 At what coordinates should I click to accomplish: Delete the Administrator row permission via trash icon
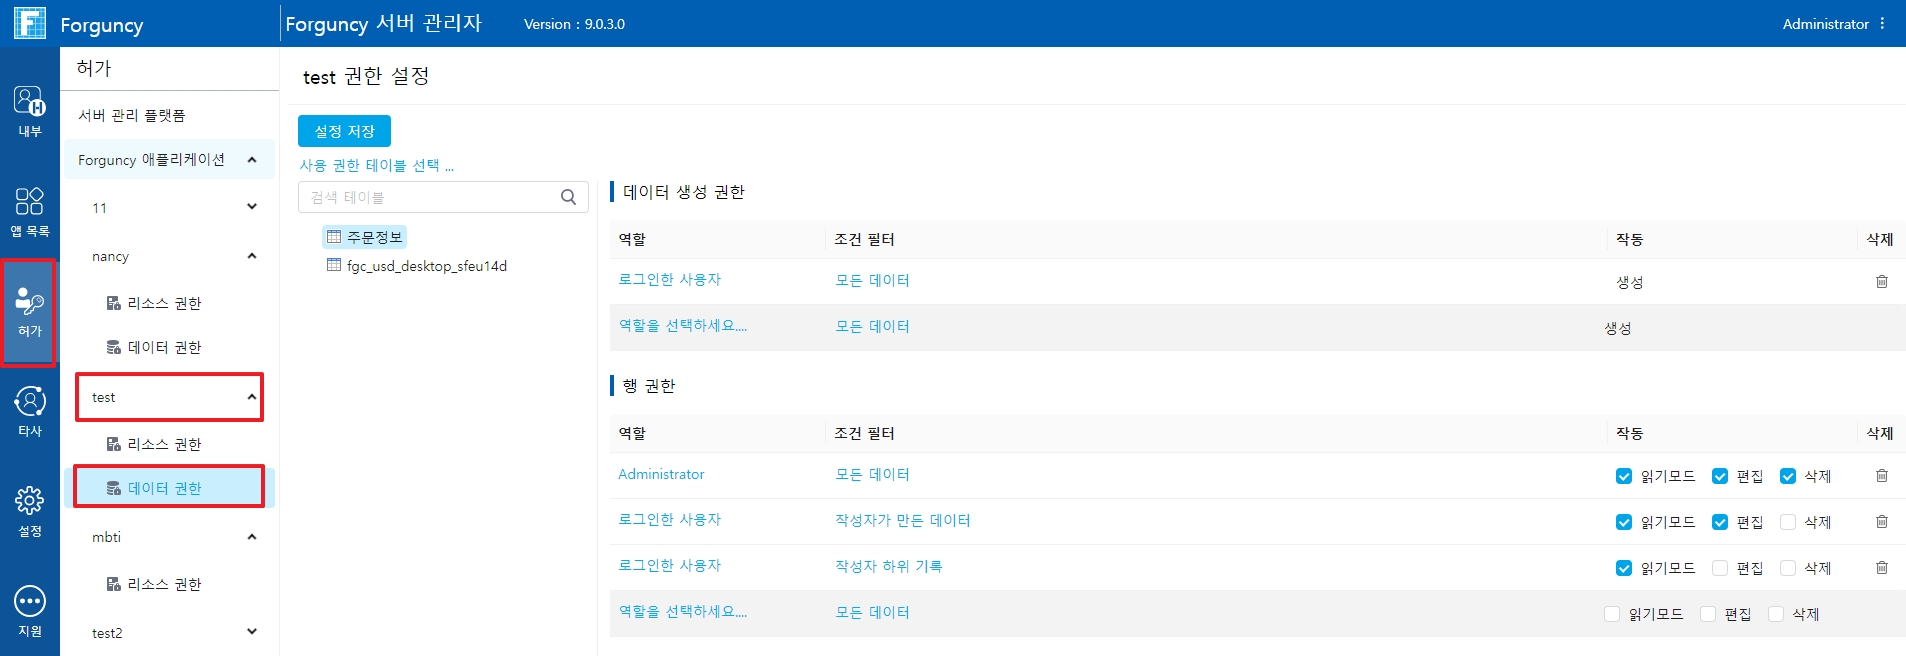(1881, 476)
